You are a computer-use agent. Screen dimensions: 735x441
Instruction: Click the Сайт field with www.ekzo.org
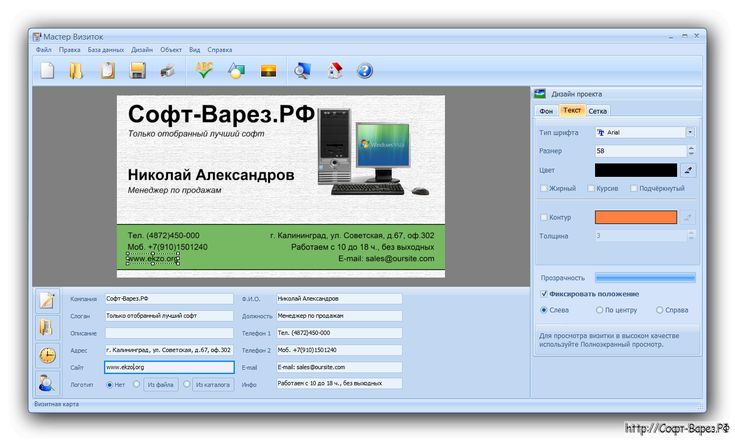[x=169, y=367]
